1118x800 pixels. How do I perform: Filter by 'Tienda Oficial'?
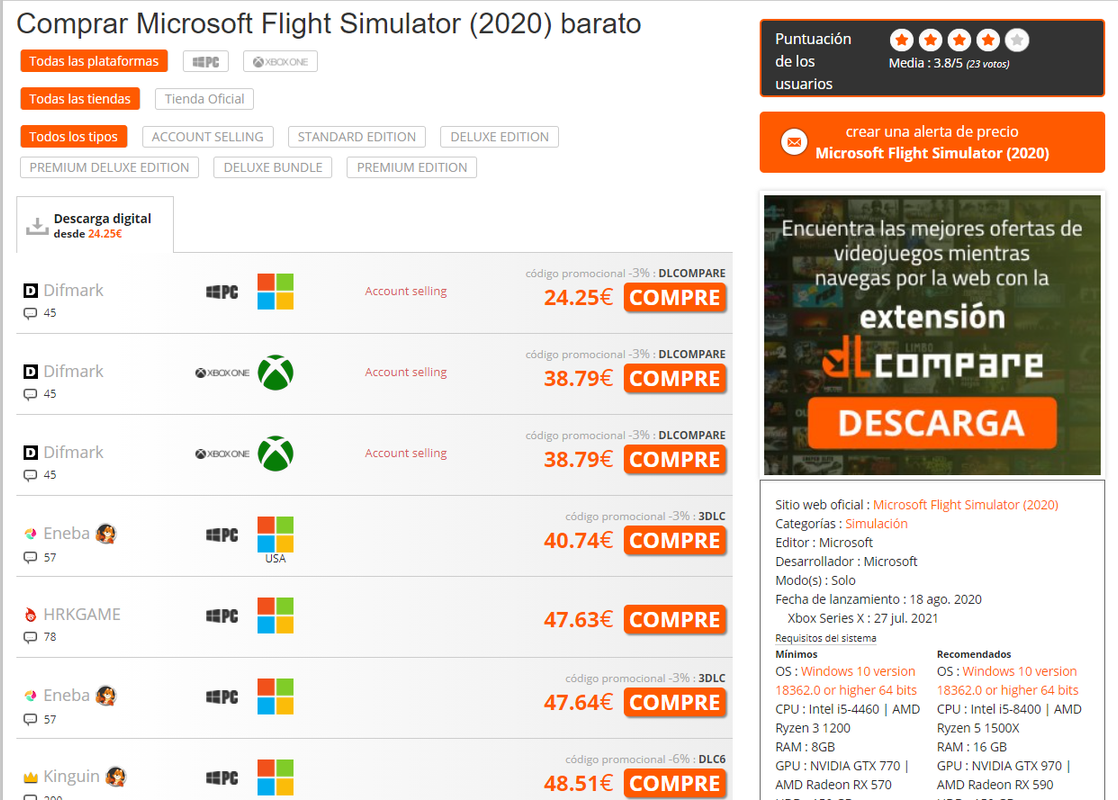click(x=204, y=99)
